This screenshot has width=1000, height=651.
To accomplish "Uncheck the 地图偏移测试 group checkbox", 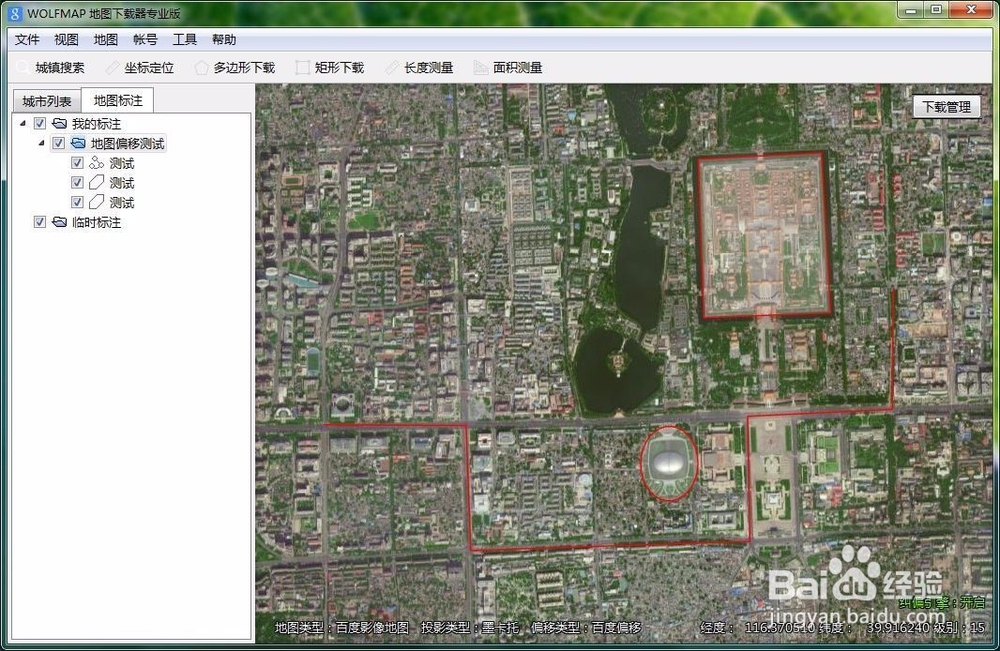I will [x=58, y=143].
